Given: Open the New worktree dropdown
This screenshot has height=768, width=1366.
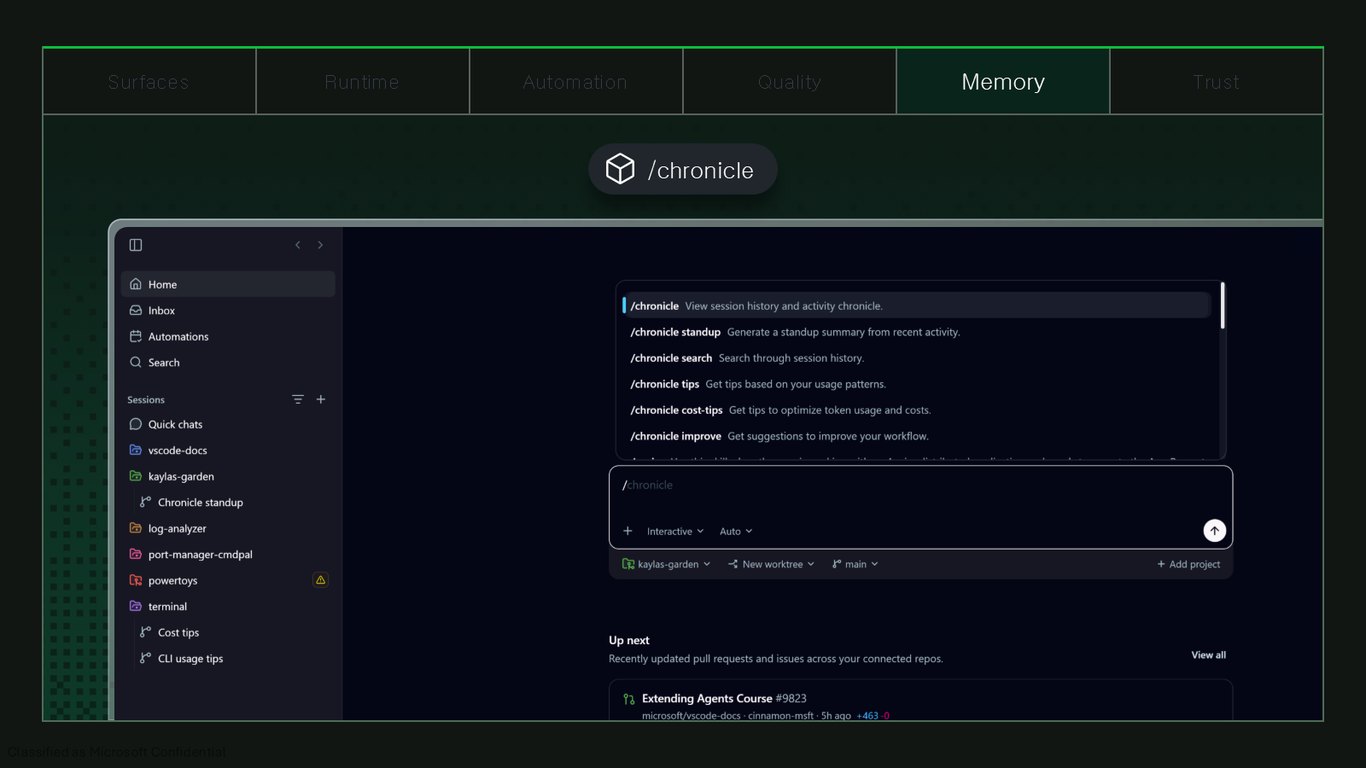Looking at the screenshot, I should click(x=771, y=564).
